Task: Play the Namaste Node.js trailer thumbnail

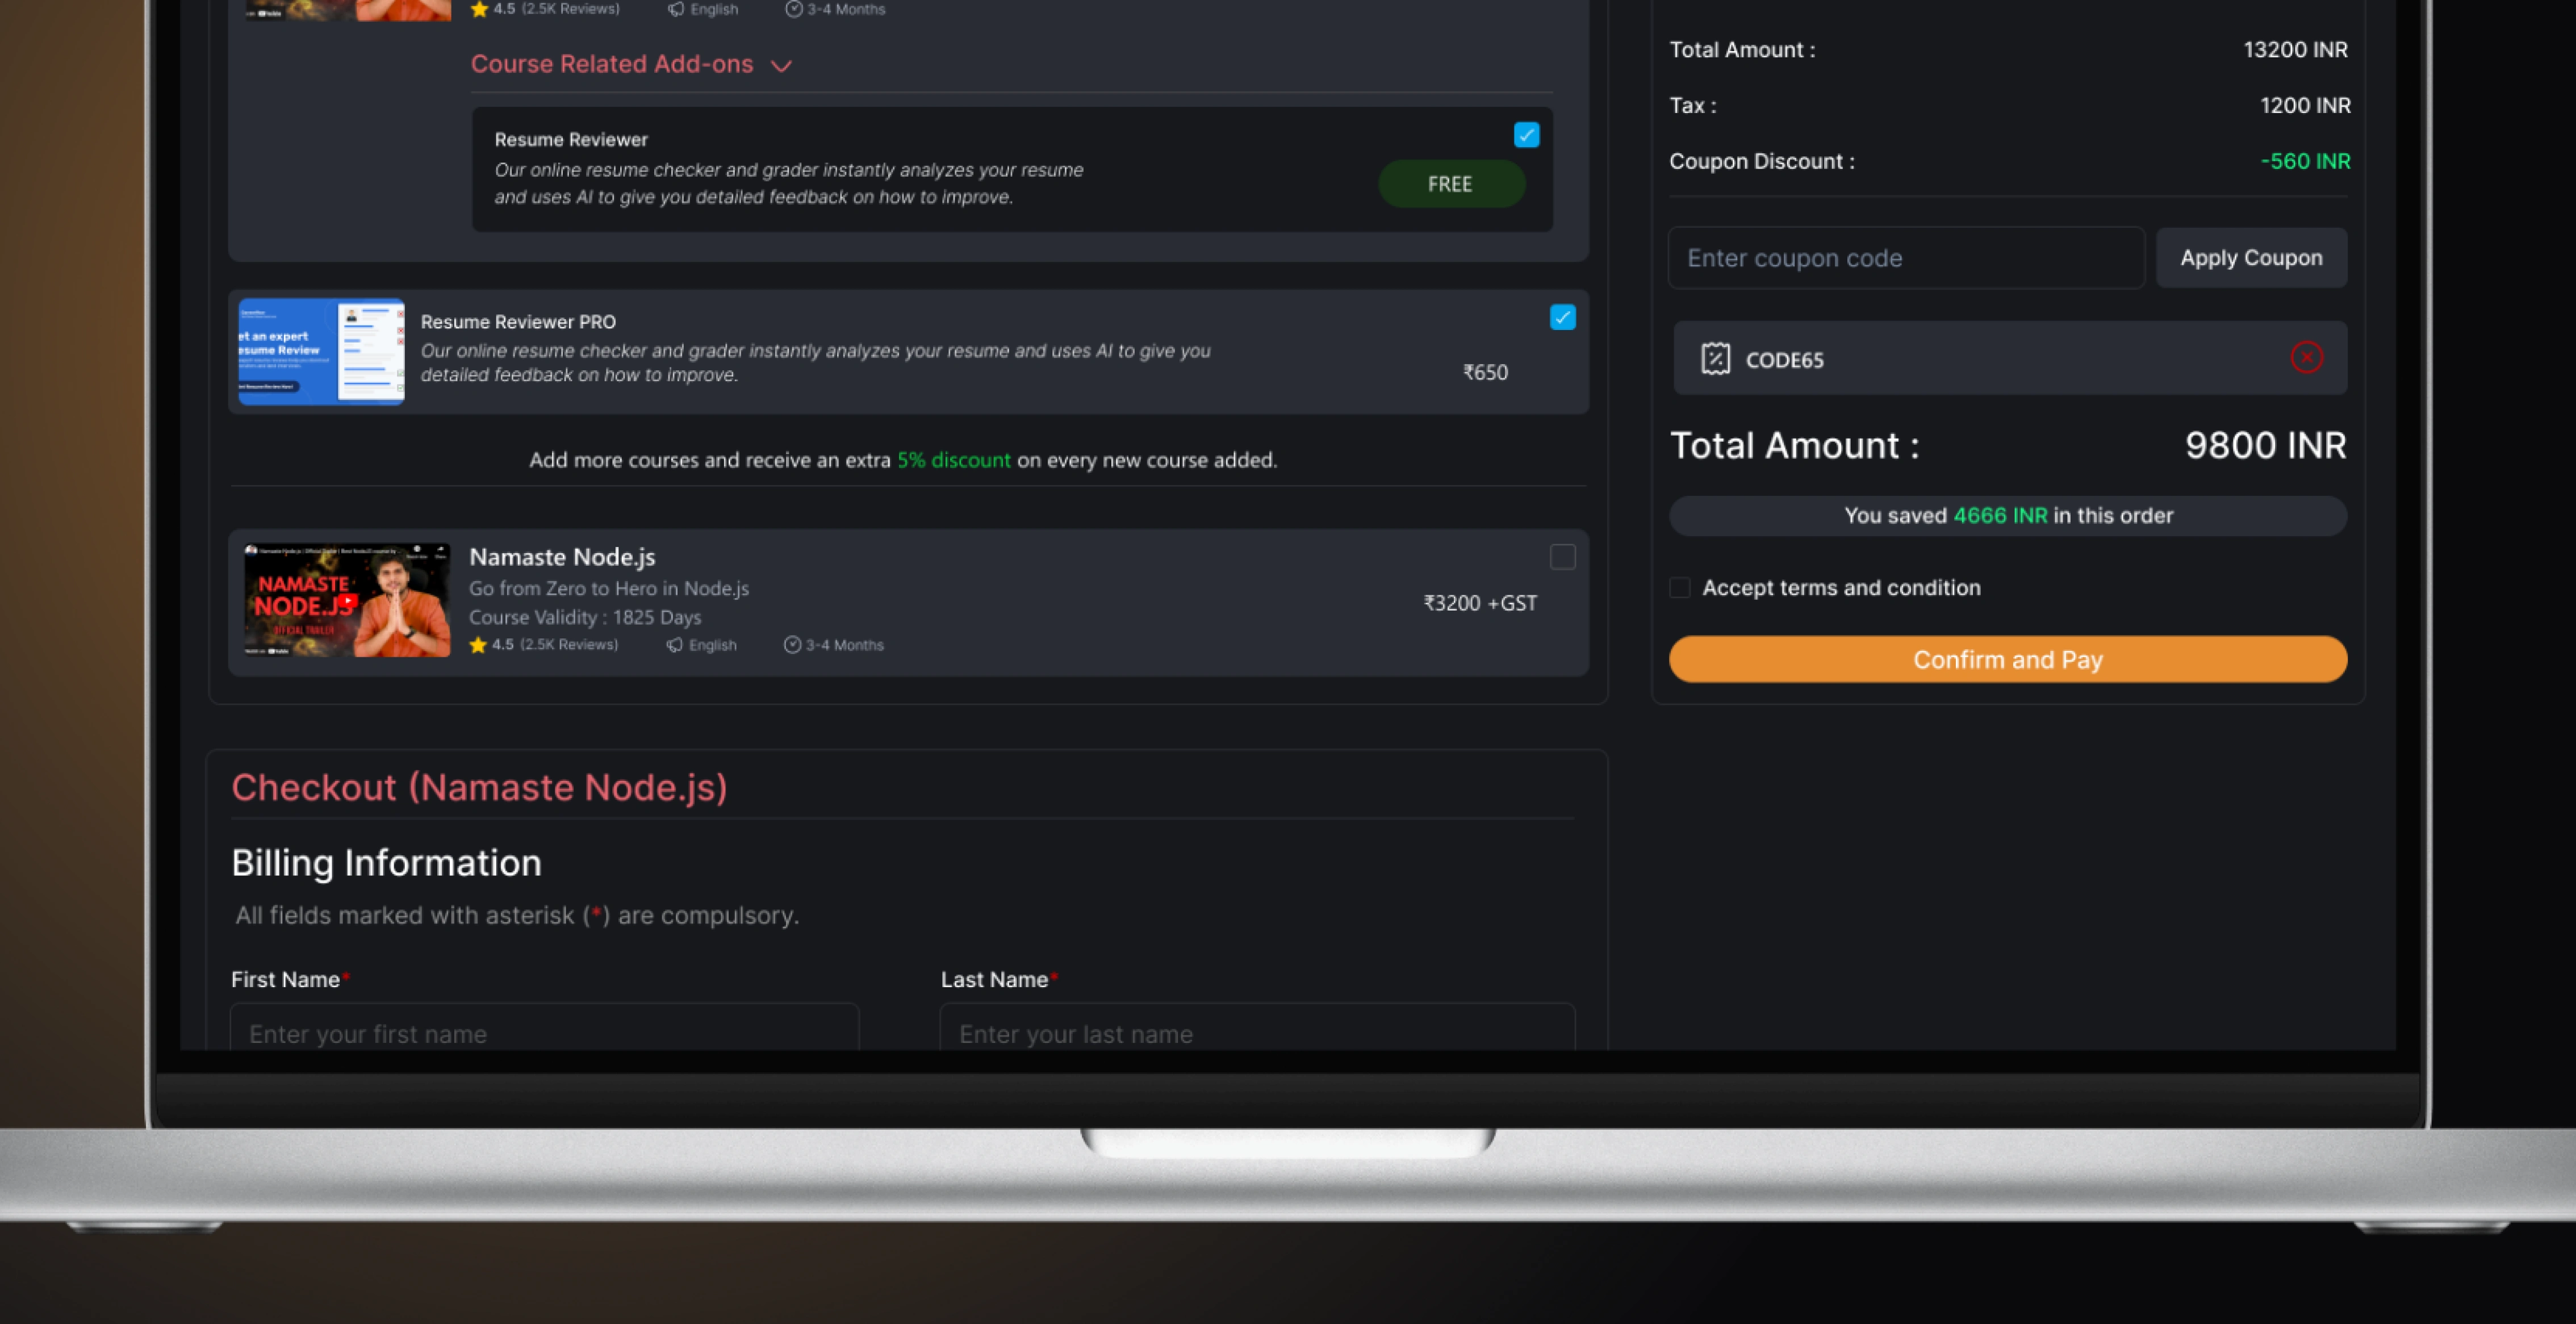Action: coord(347,600)
